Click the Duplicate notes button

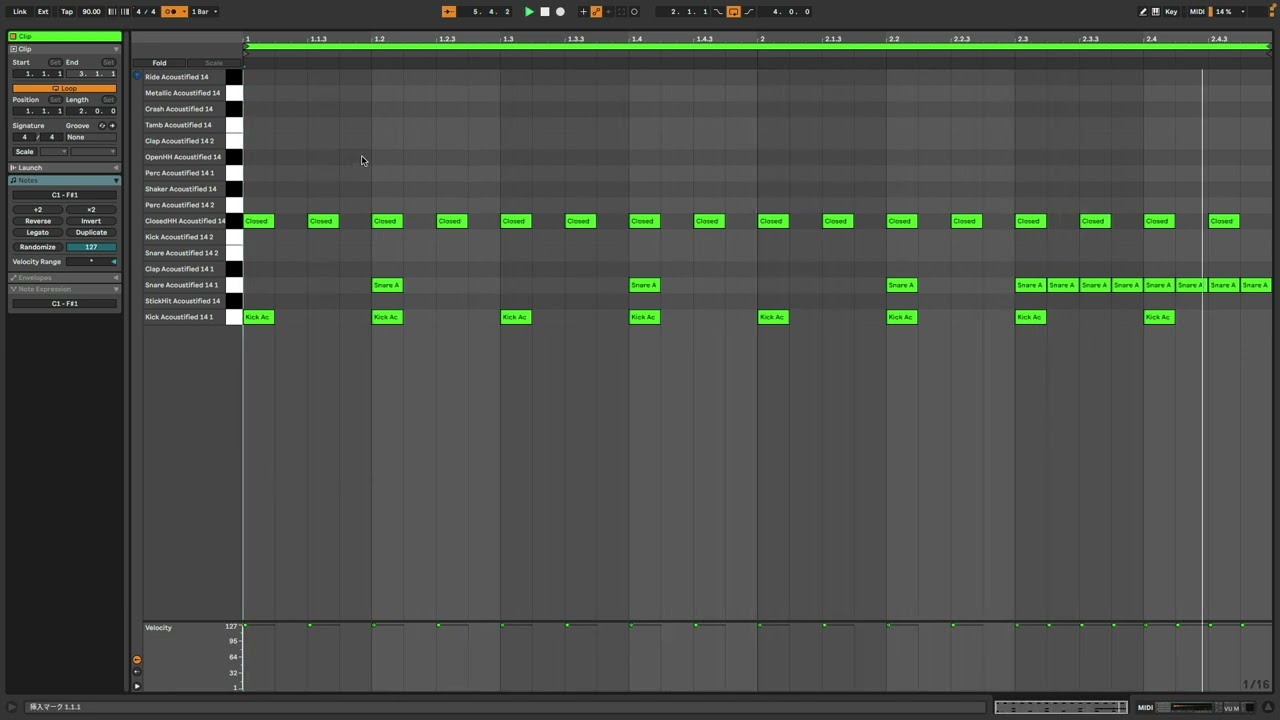pyautogui.click(x=91, y=232)
